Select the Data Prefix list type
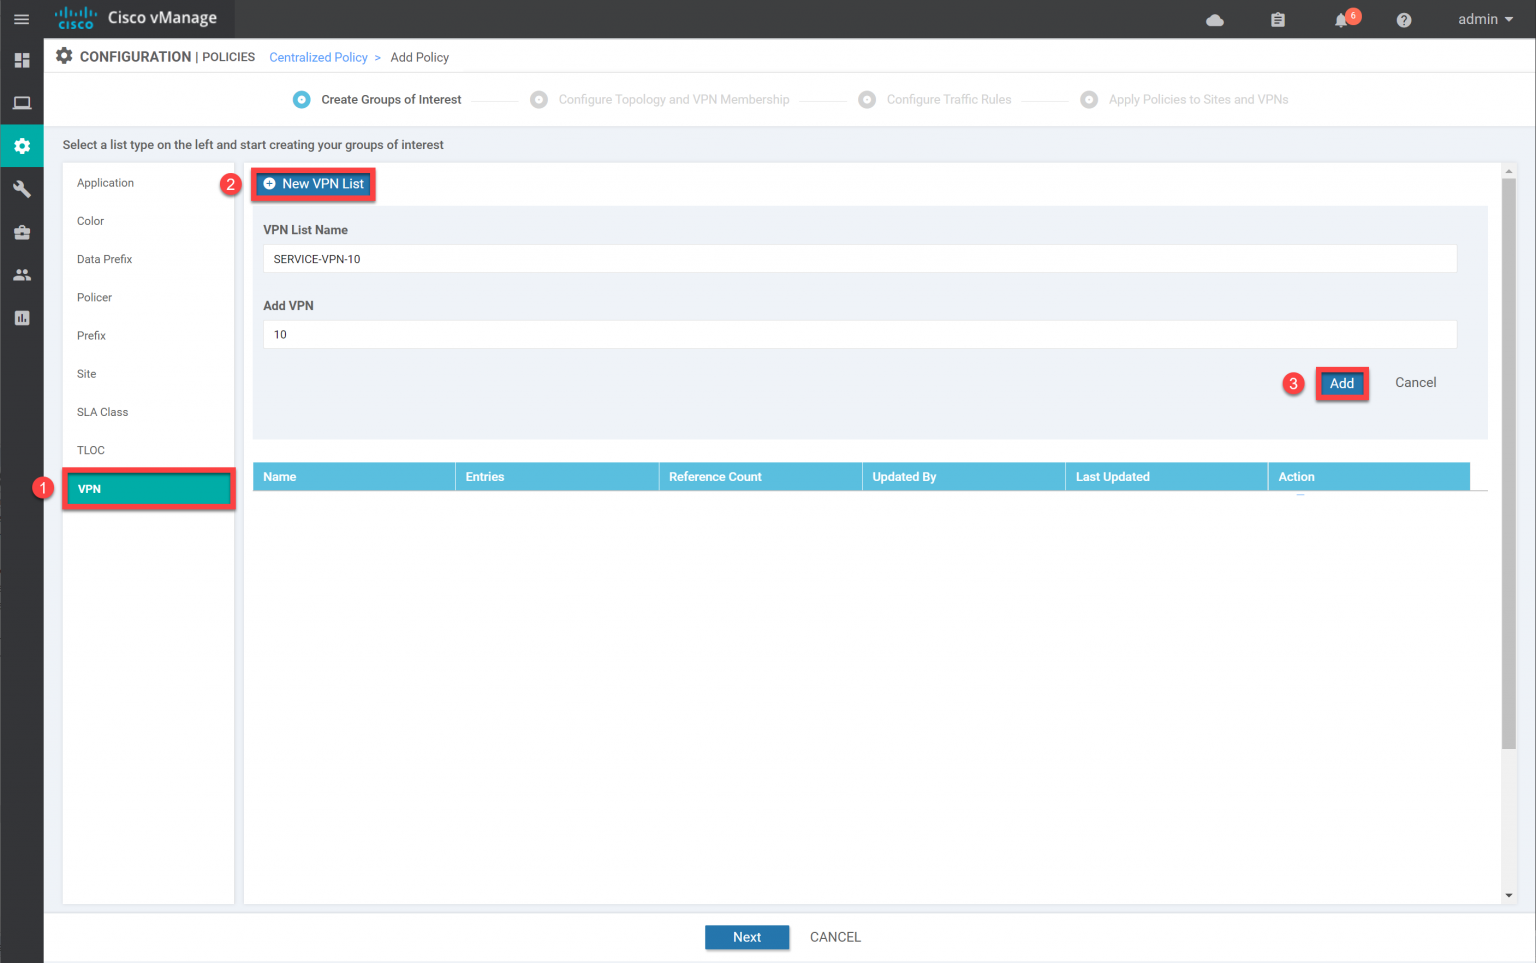 (x=104, y=259)
